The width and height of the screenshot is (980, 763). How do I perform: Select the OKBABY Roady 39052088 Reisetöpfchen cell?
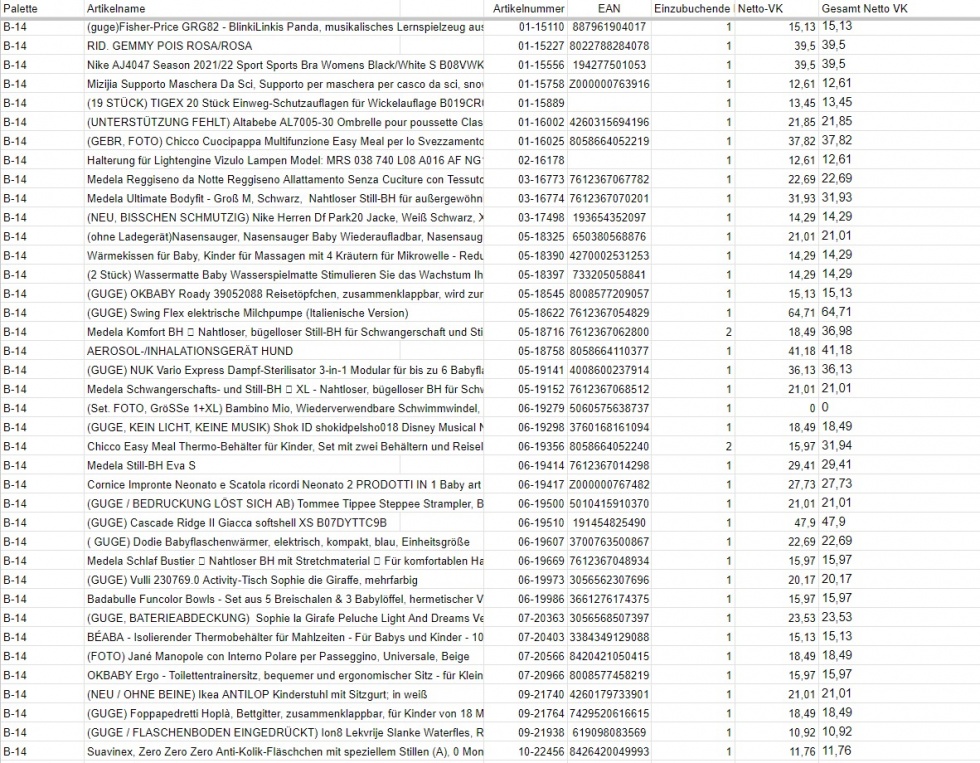[x=284, y=294]
